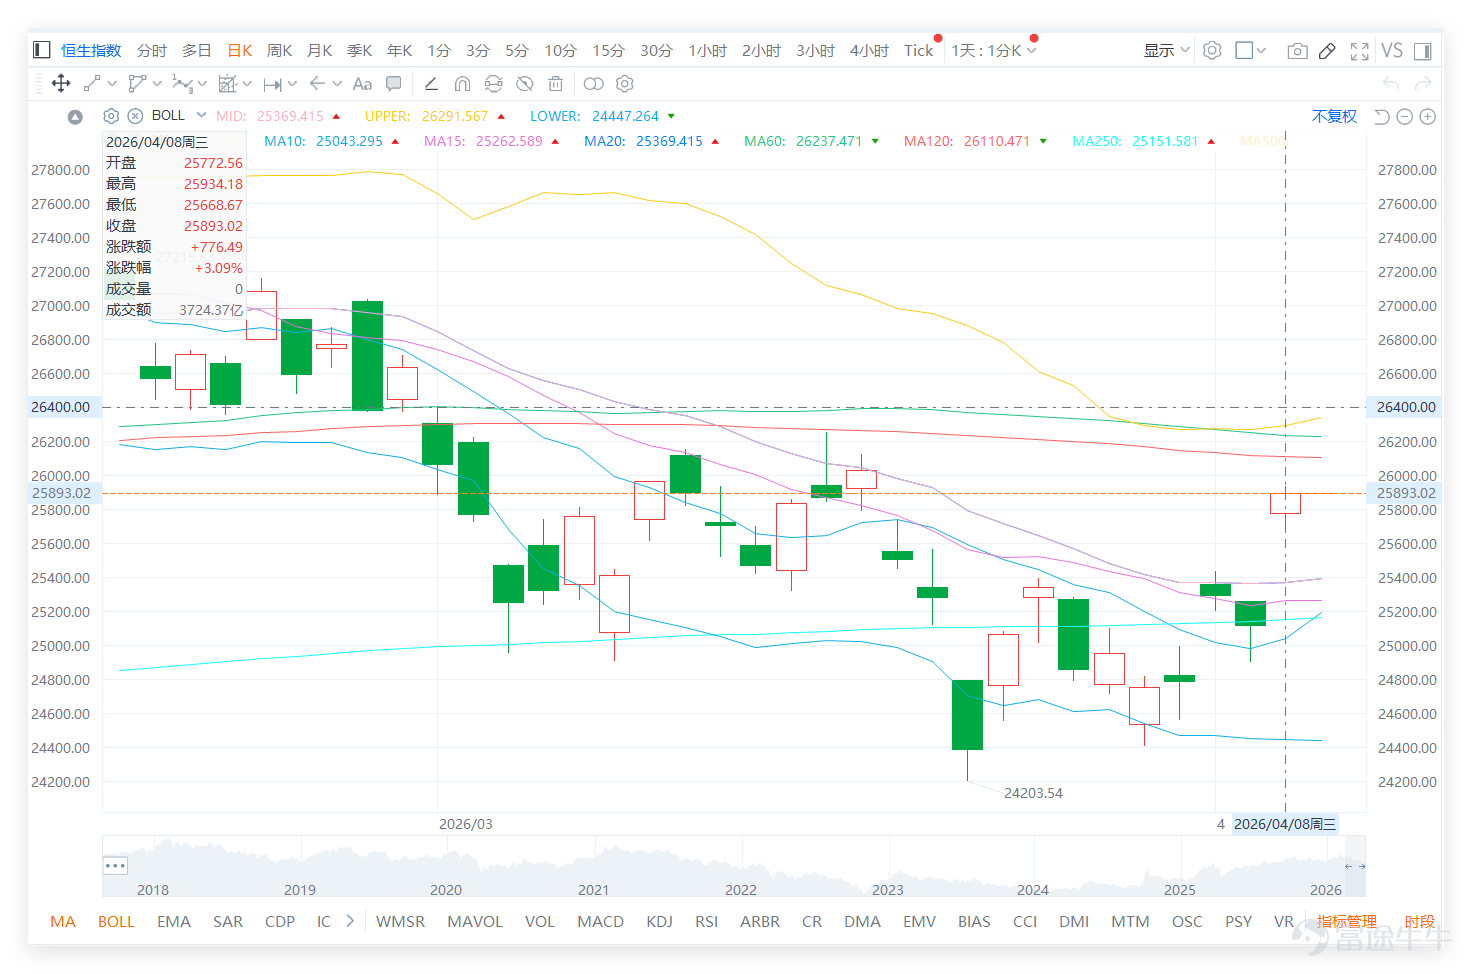Open the VS comparison tool
Screen dimensions: 1472x974
[x=1392, y=50]
